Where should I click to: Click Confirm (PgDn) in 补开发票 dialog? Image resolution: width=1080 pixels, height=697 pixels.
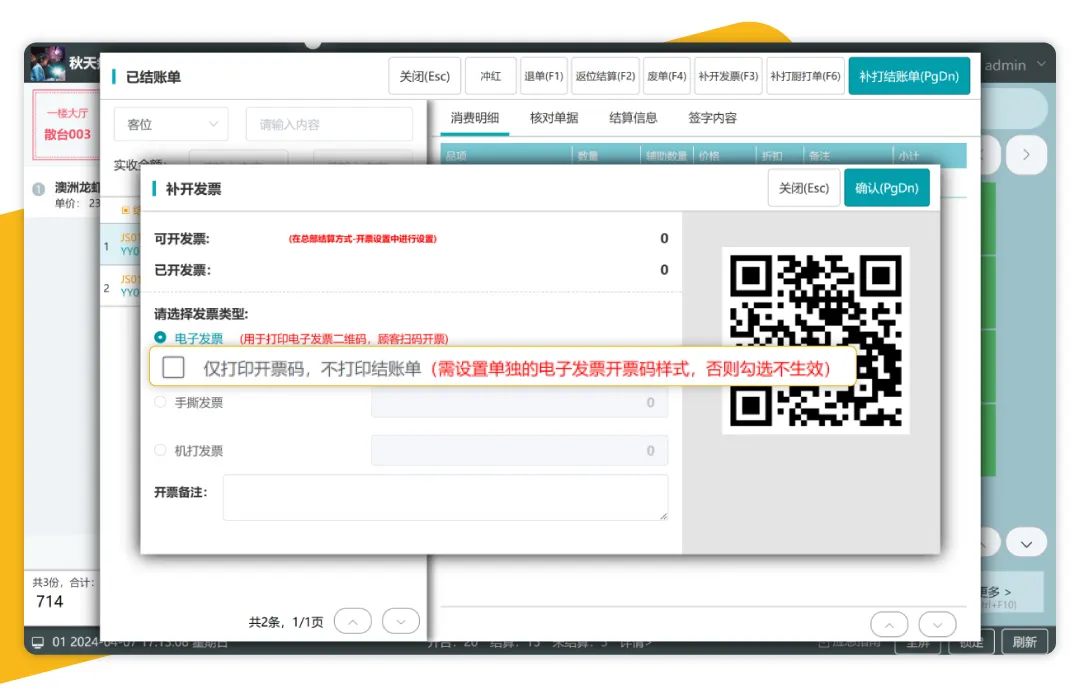[886, 188]
